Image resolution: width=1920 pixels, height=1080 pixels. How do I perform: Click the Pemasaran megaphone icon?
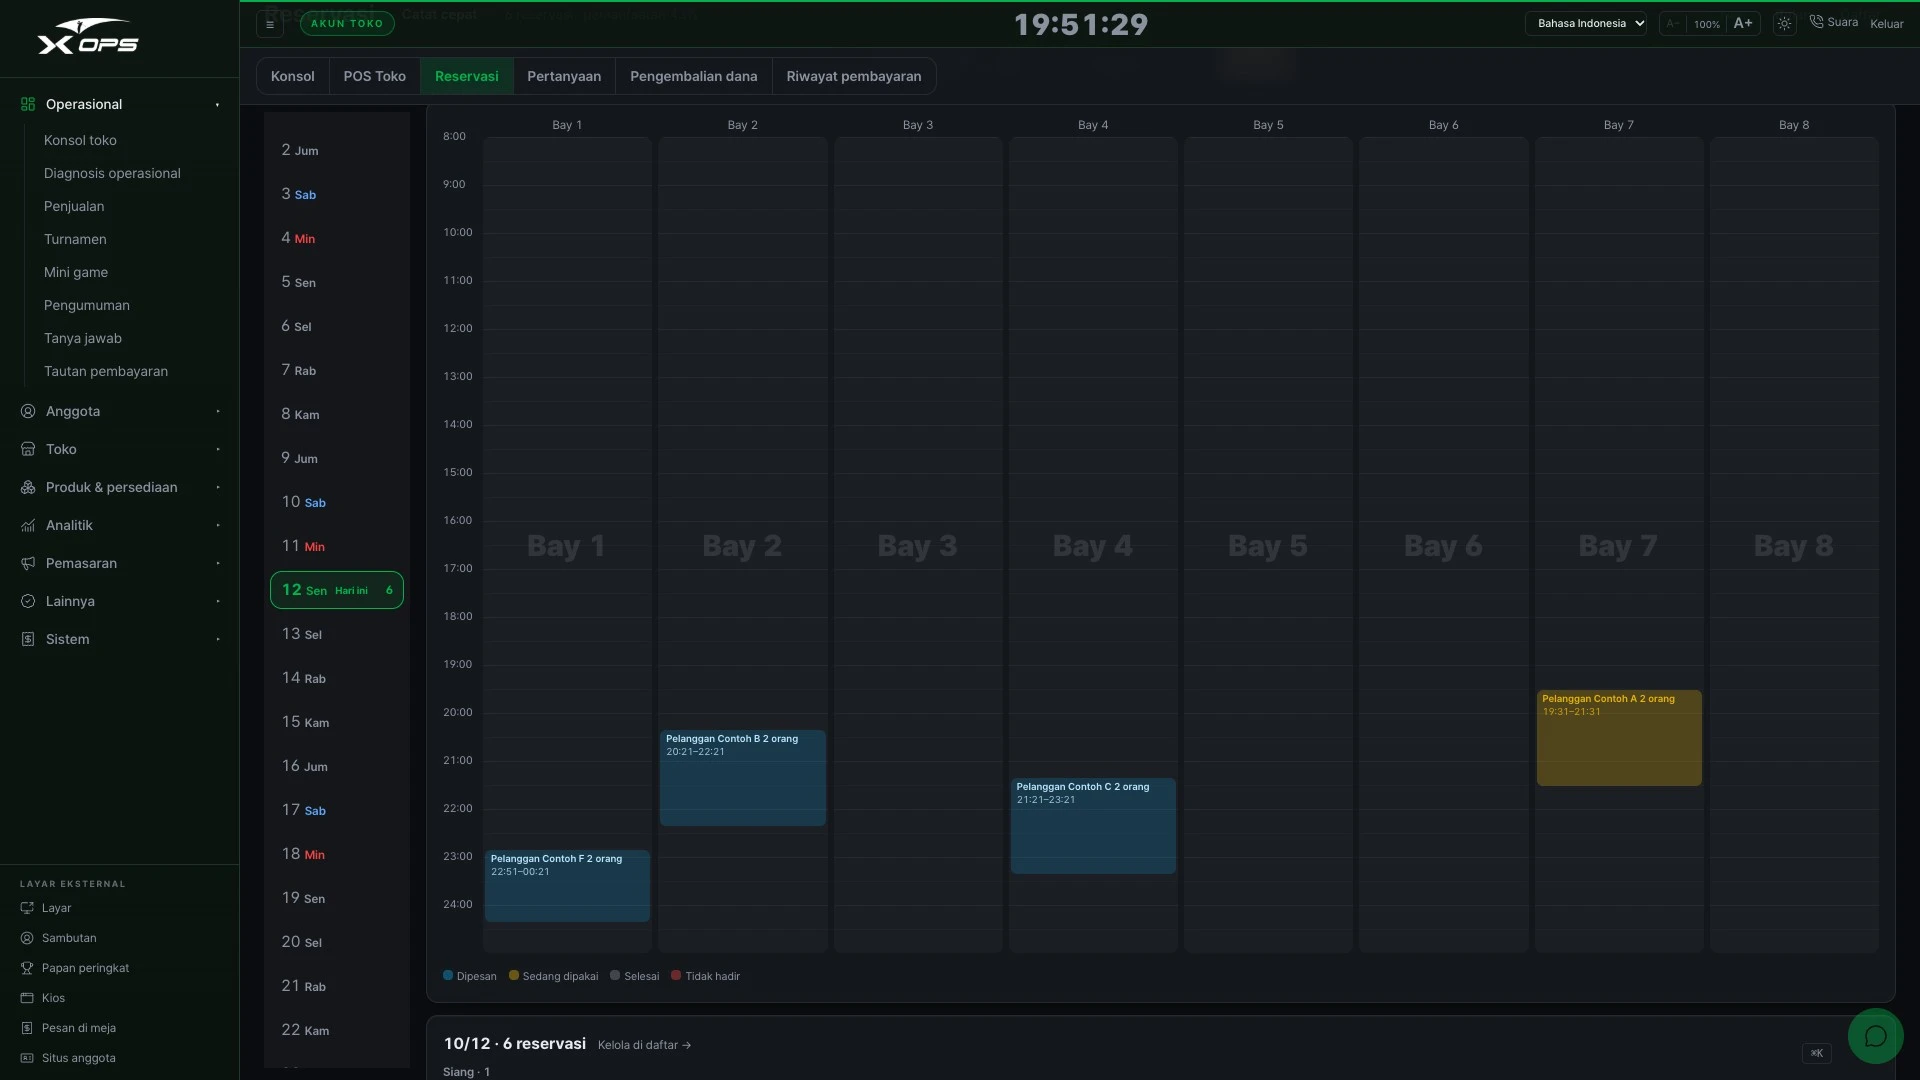[x=28, y=563]
